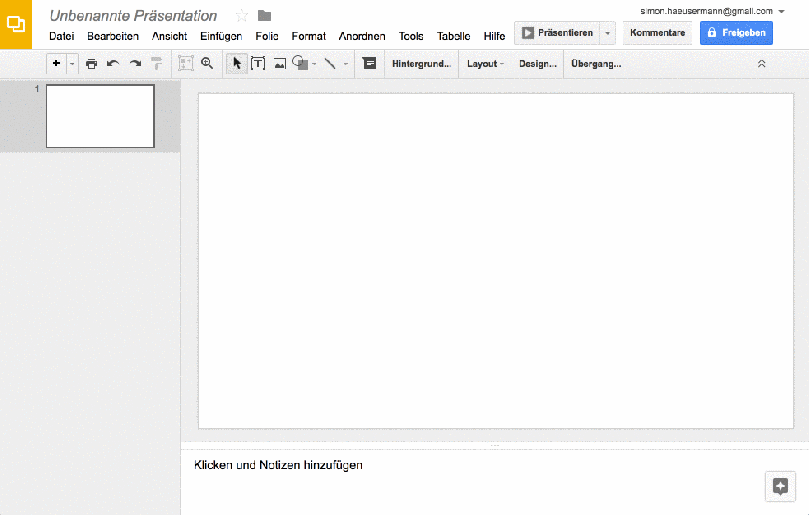The height and width of the screenshot is (515, 809).
Task: Select the text box tool
Action: [258, 63]
